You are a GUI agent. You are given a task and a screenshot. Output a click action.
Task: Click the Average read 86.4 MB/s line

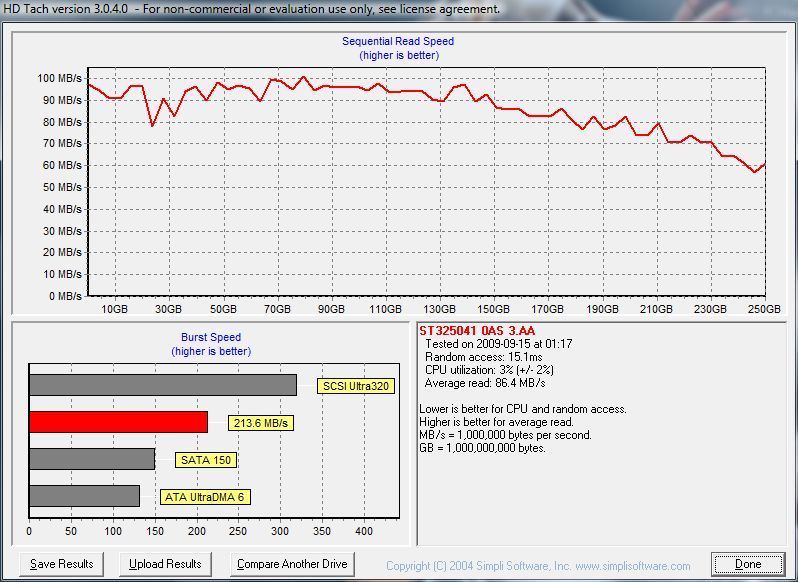(x=485, y=383)
